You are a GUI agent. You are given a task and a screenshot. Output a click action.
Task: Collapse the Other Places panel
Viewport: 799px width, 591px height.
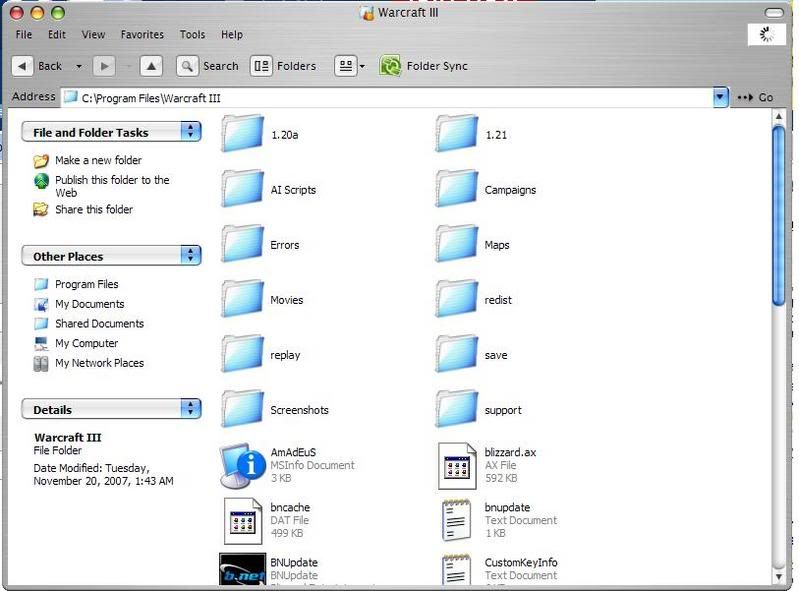click(191, 255)
